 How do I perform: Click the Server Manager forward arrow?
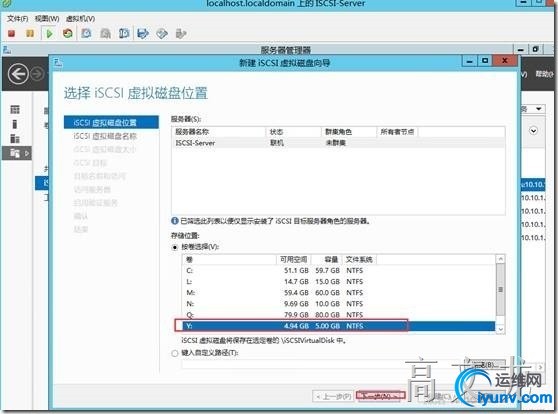pyautogui.click(x=37, y=74)
